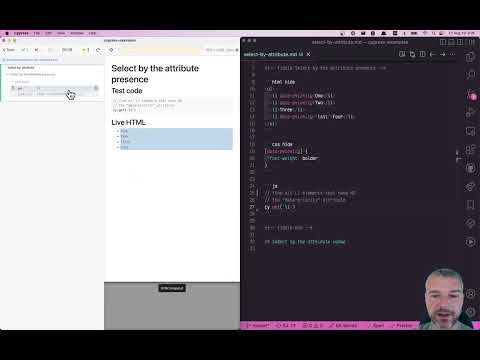Click the Prettier status bar item

(x=401, y=325)
